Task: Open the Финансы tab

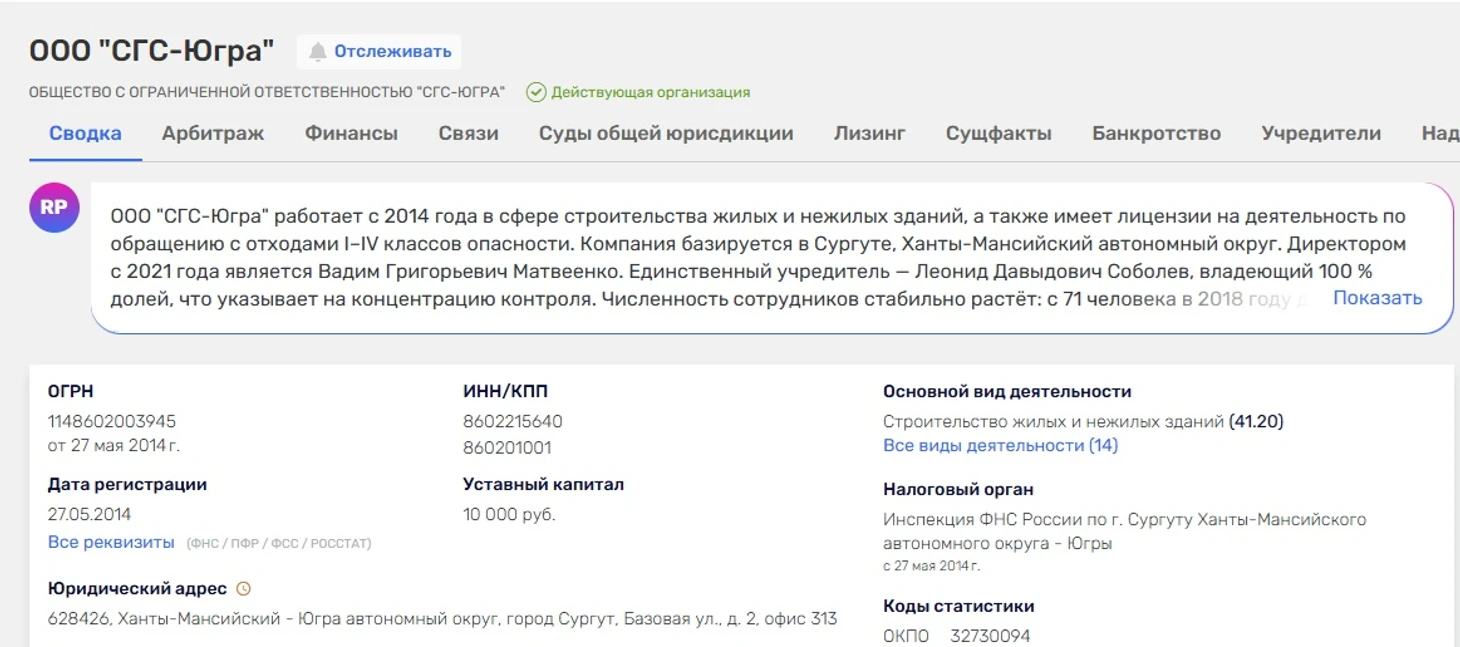Action: coord(351,133)
